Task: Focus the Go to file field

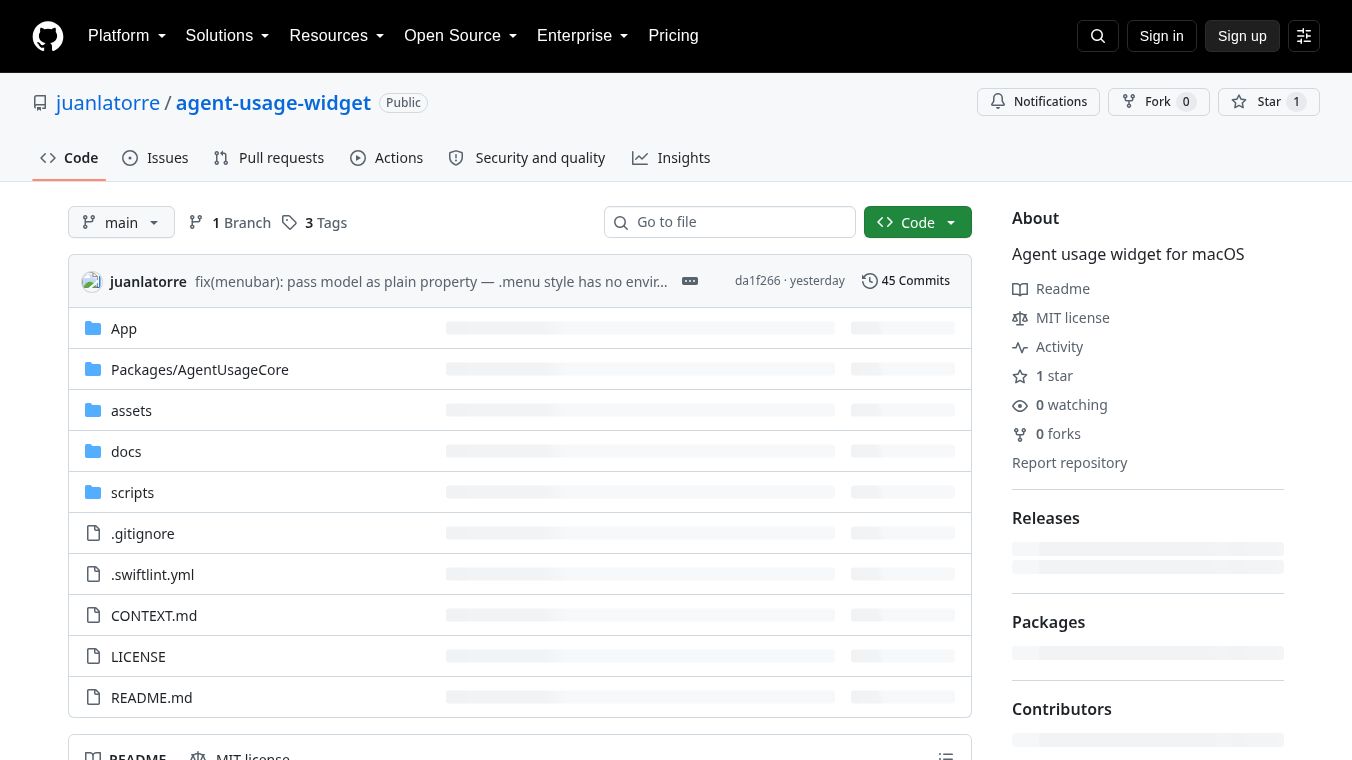Action: coord(730,222)
